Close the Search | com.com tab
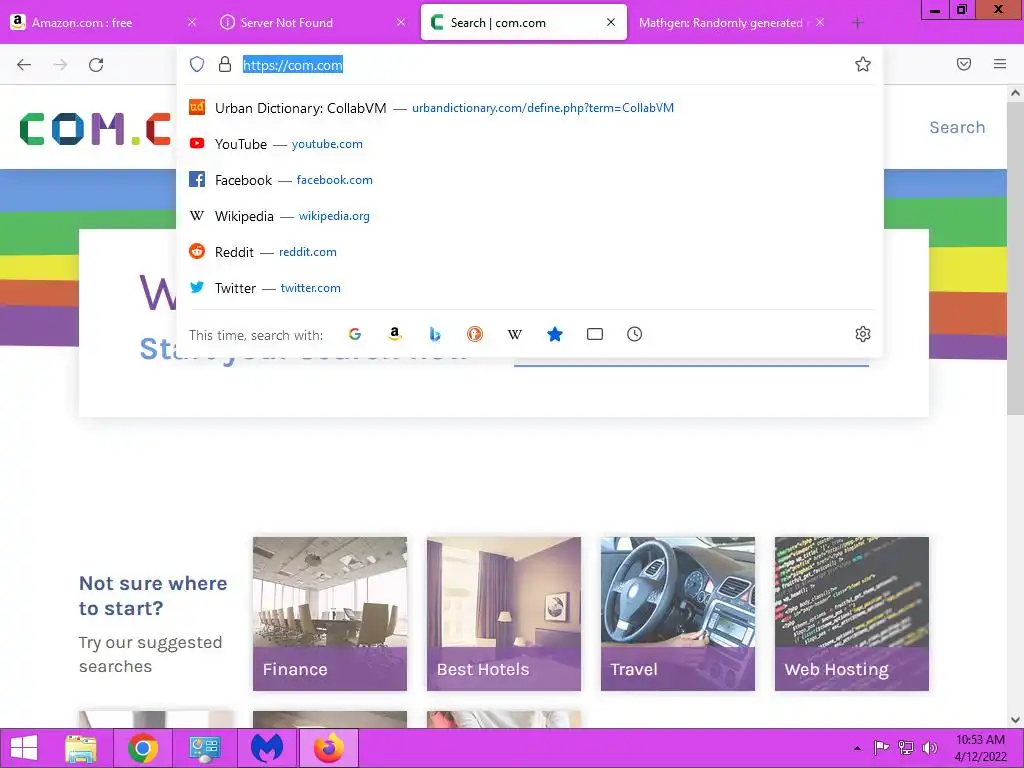 click(x=611, y=22)
